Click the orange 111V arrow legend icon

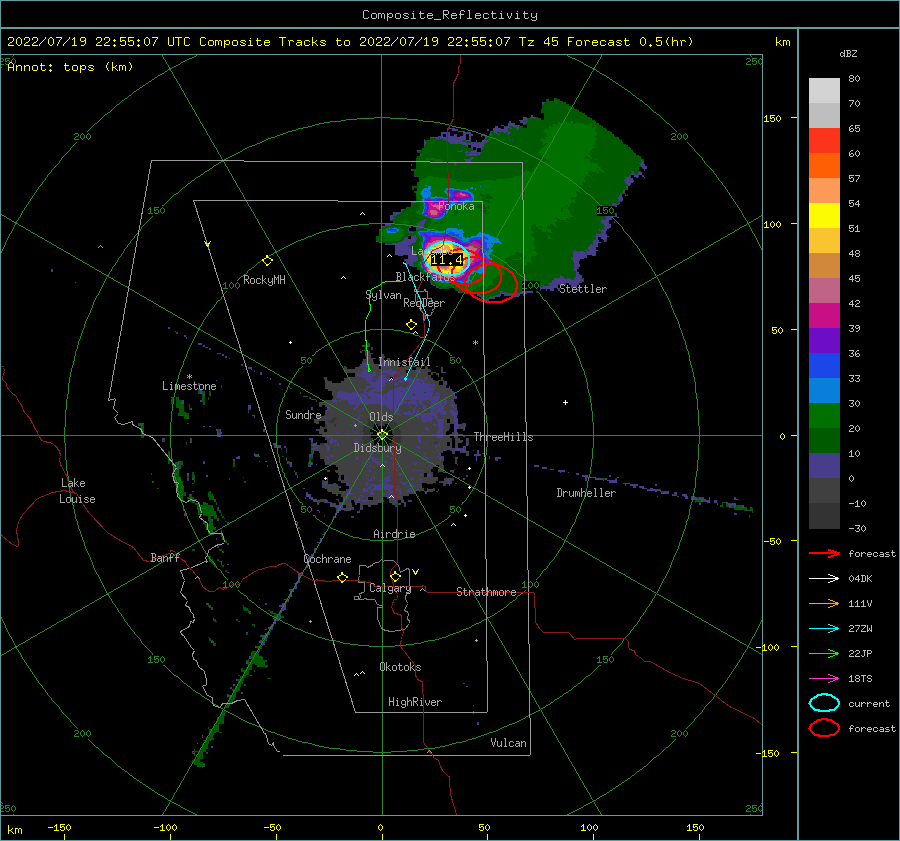(x=824, y=603)
